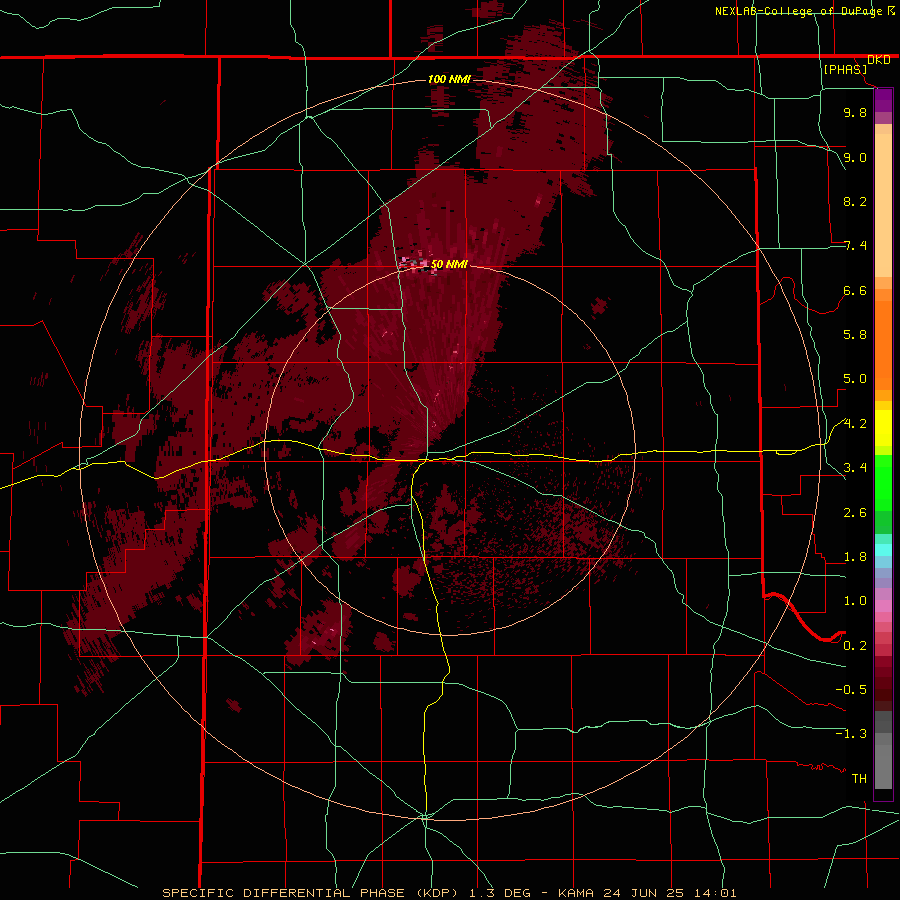
Task: Click the NEXLAB-College of DuPage credit text
Action: pos(798,11)
